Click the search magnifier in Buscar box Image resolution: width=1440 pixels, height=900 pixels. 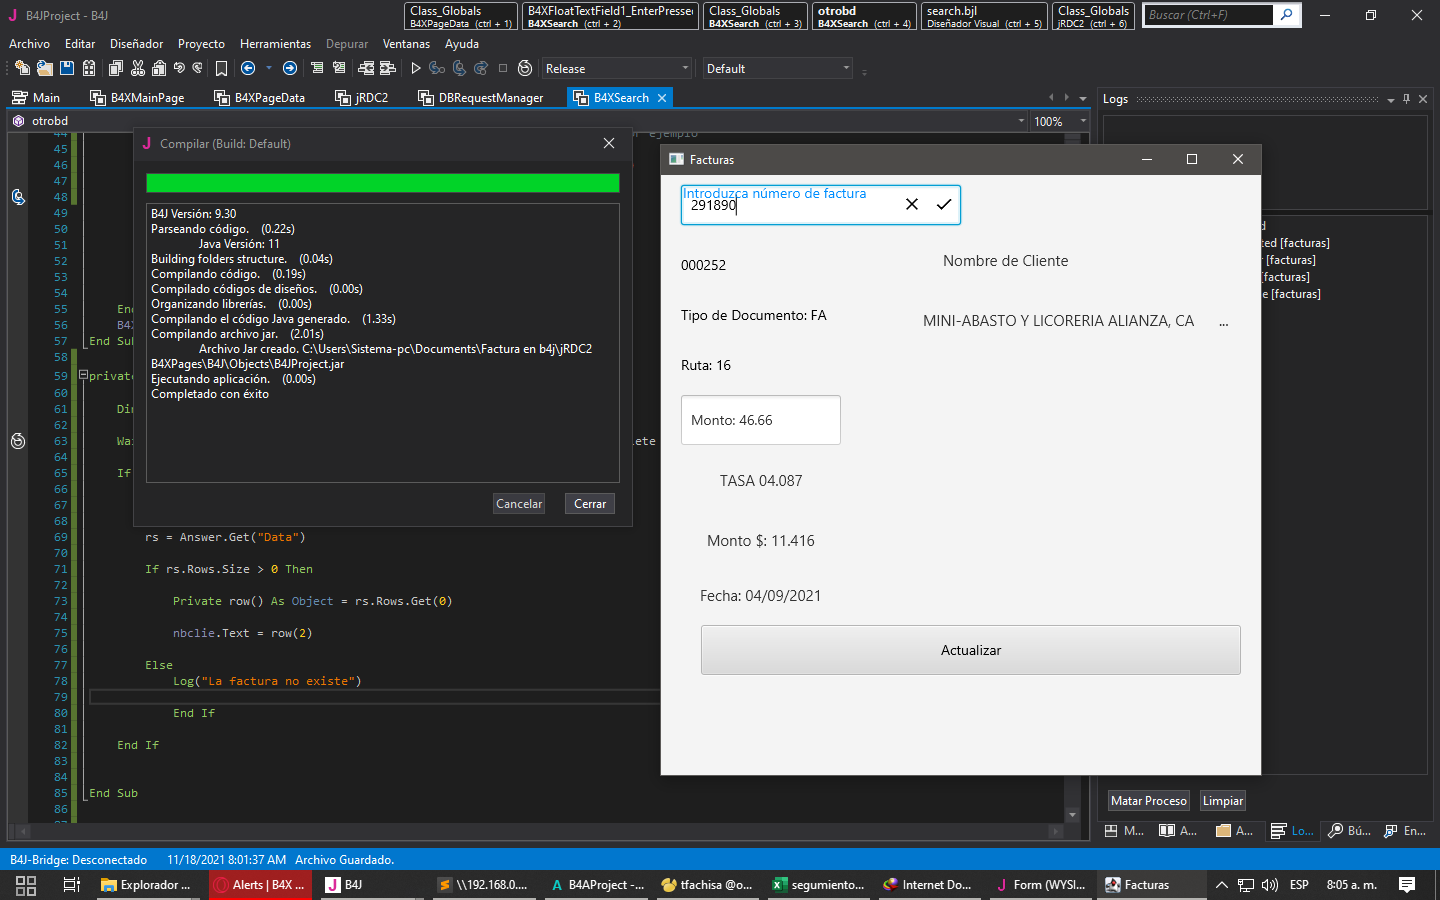pos(1287,15)
